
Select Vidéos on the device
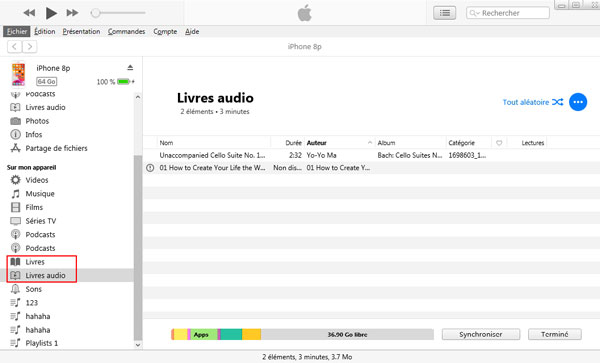click(37, 180)
